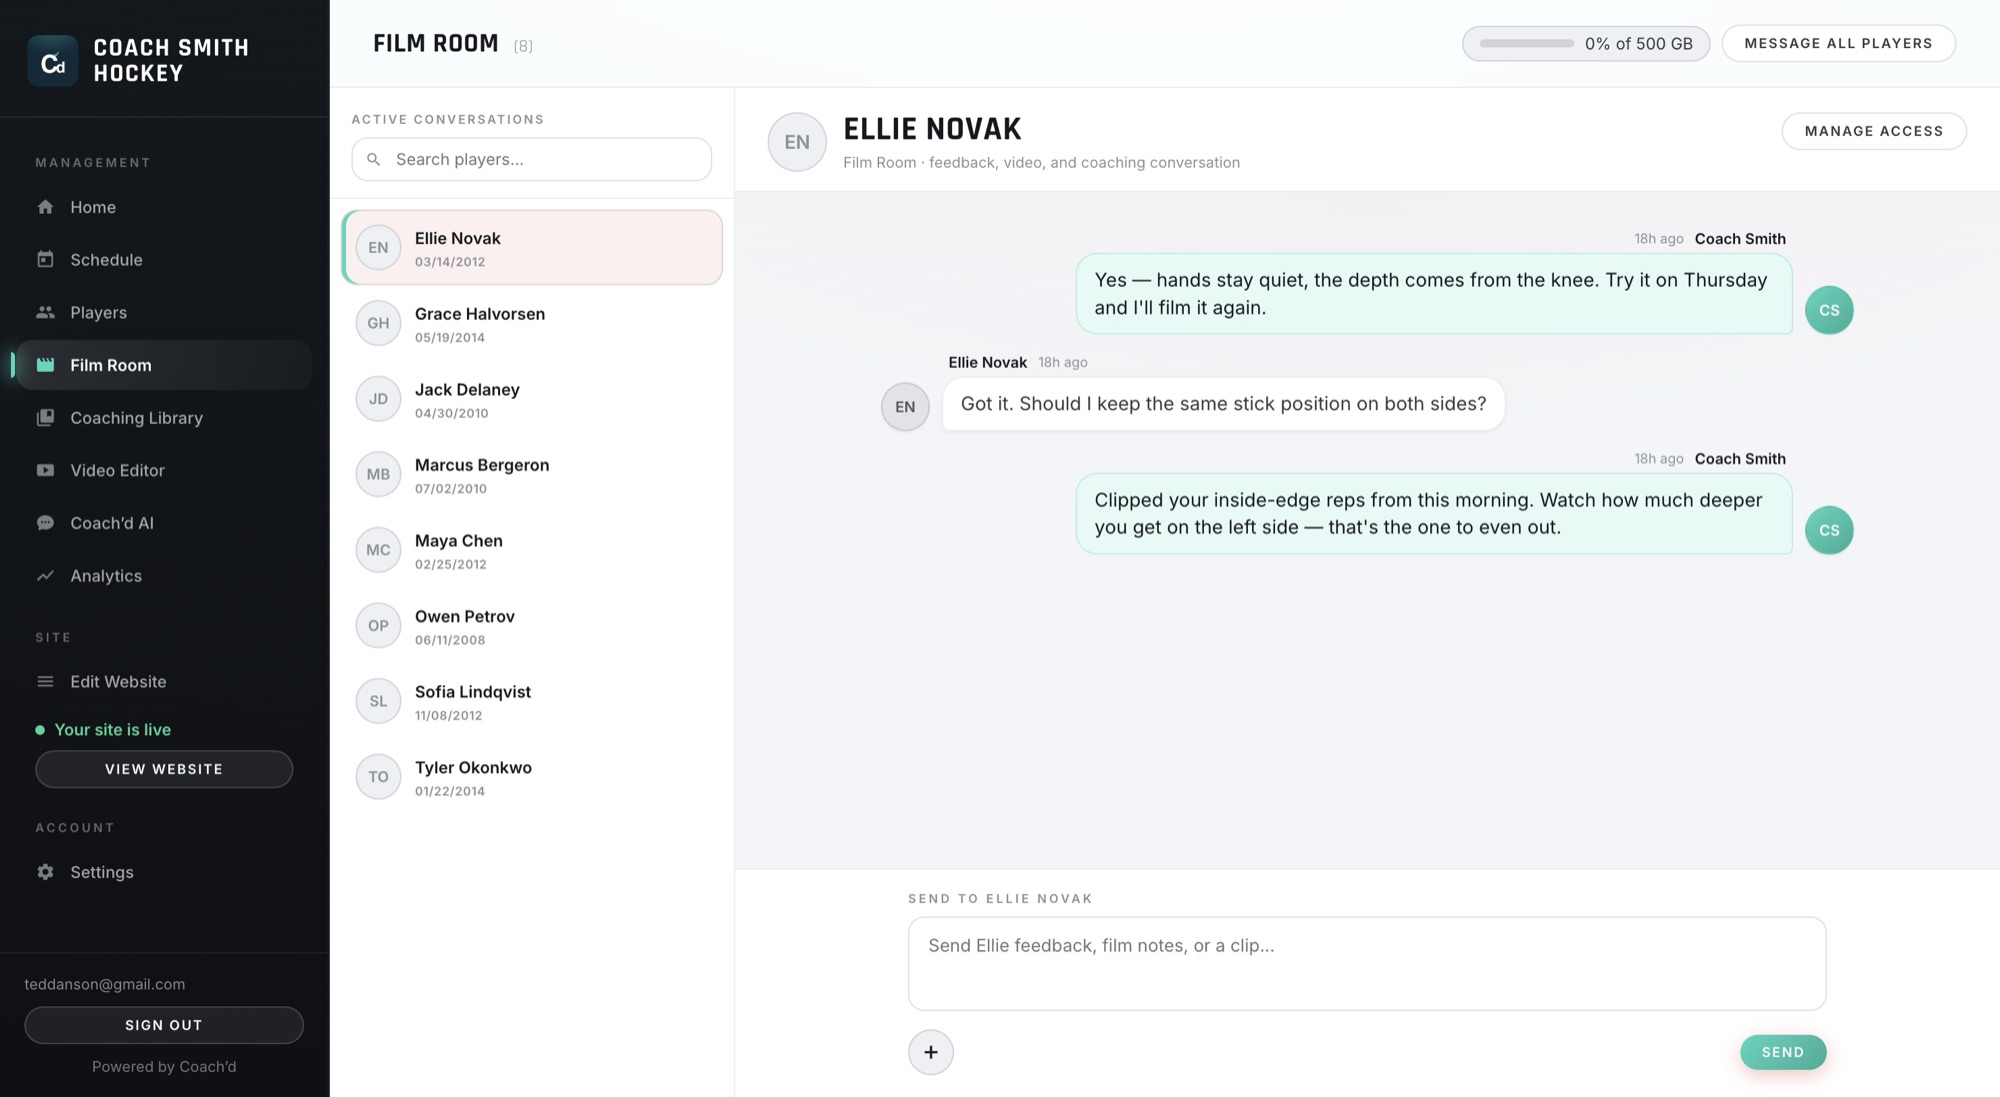Click the plus attachment button
Image resolution: width=2000 pixels, height=1097 pixels.
tap(930, 1052)
